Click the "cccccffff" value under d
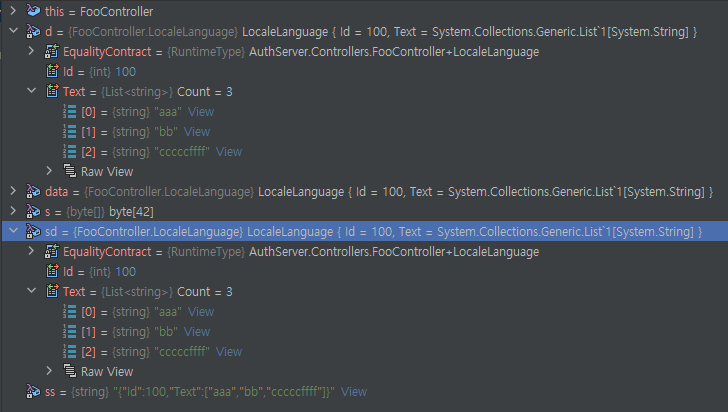The height and width of the screenshot is (412, 728). [182, 152]
